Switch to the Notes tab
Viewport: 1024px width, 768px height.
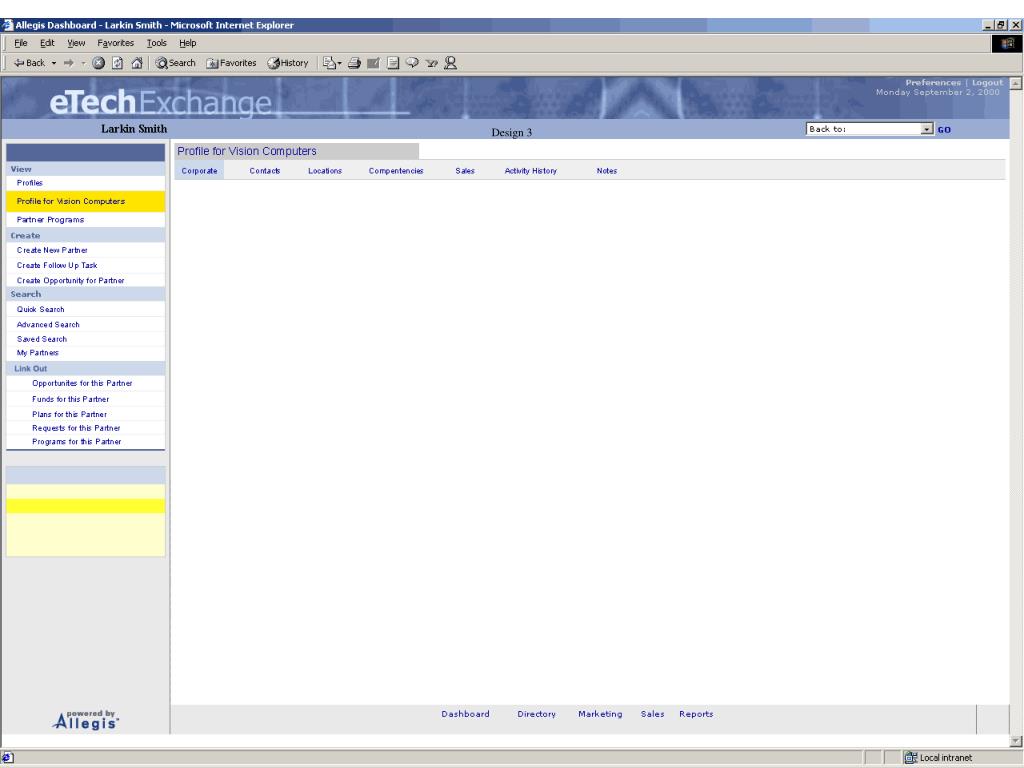pos(607,171)
